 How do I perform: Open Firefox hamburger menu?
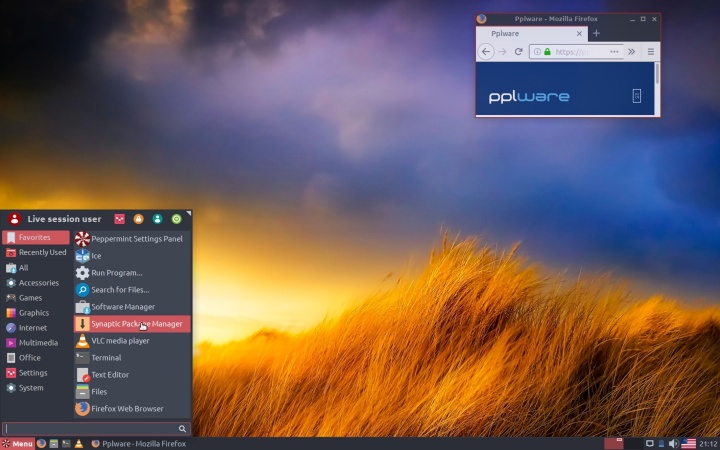coord(650,52)
